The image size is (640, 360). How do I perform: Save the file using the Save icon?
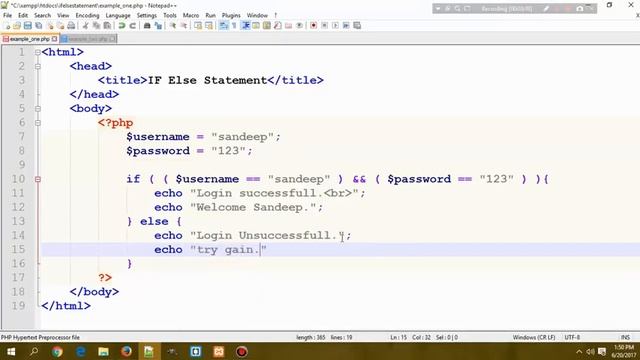[28, 26]
